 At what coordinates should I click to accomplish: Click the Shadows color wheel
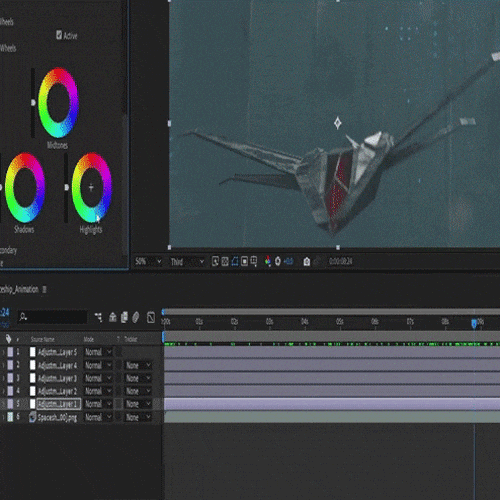25,187
